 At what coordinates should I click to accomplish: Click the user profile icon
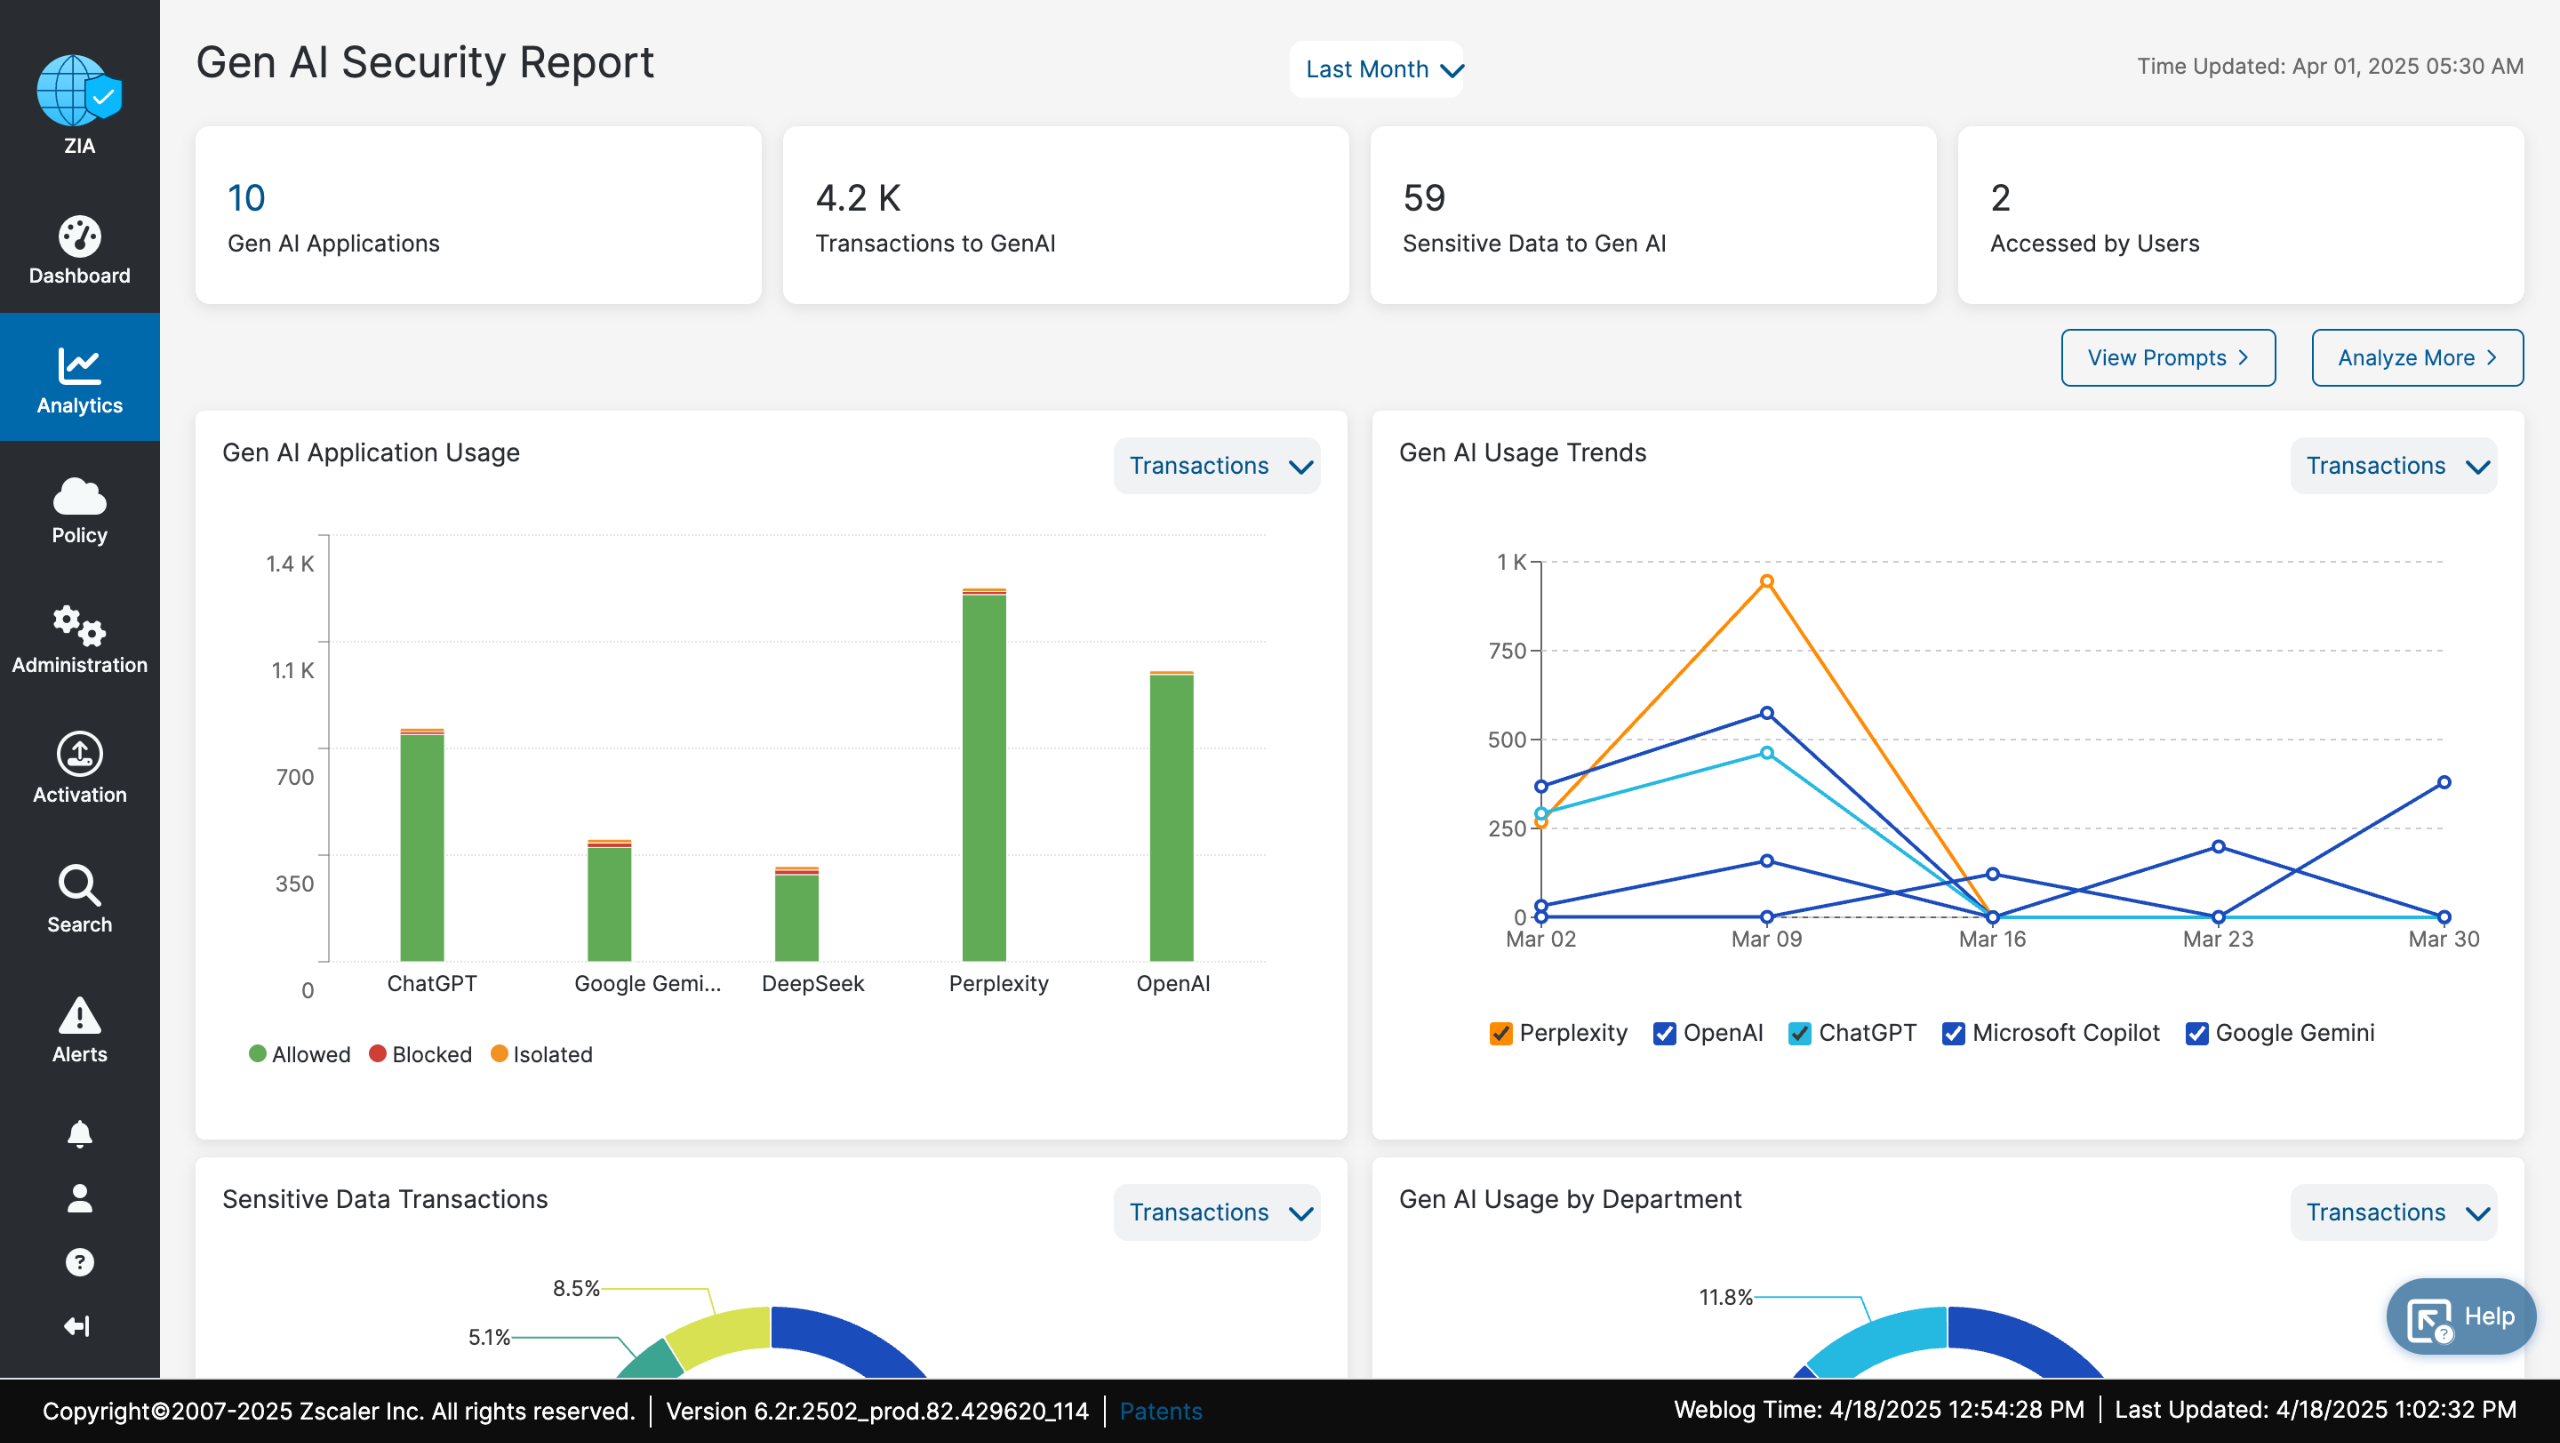[79, 1198]
